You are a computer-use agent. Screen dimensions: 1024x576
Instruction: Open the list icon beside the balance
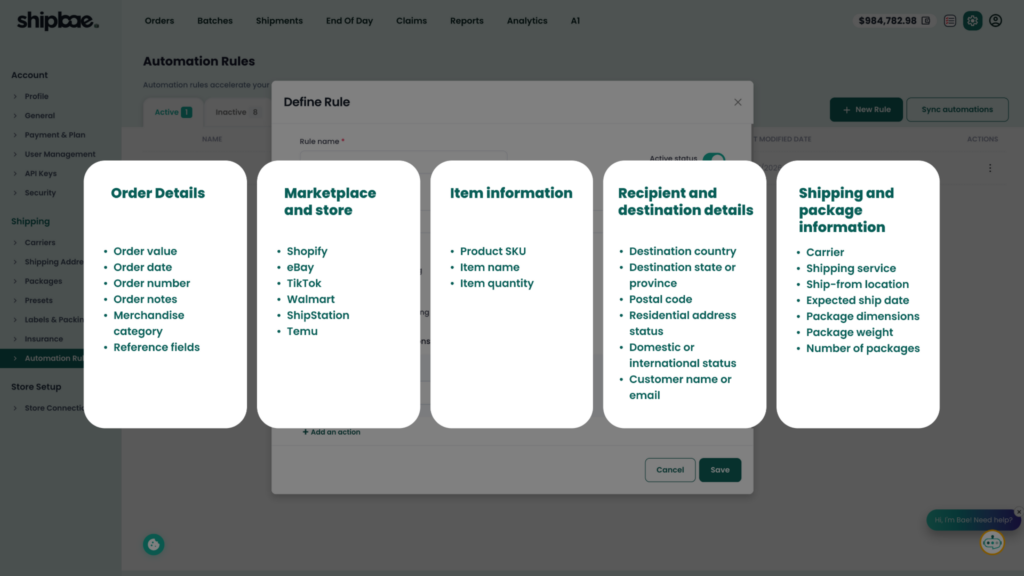pyautogui.click(x=950, y=21)
